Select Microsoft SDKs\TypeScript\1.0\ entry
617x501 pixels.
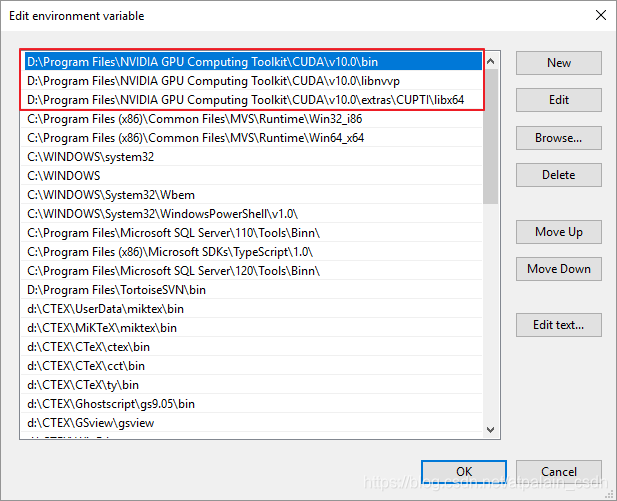click(x=253, y=252)
